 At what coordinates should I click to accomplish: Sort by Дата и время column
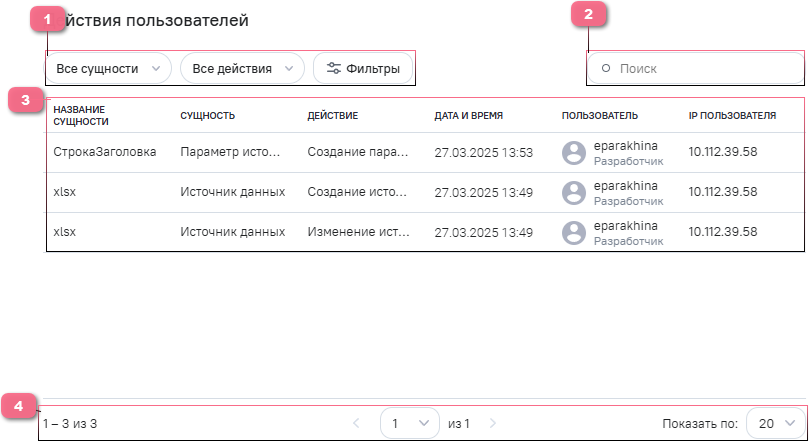tap(469, 116)
